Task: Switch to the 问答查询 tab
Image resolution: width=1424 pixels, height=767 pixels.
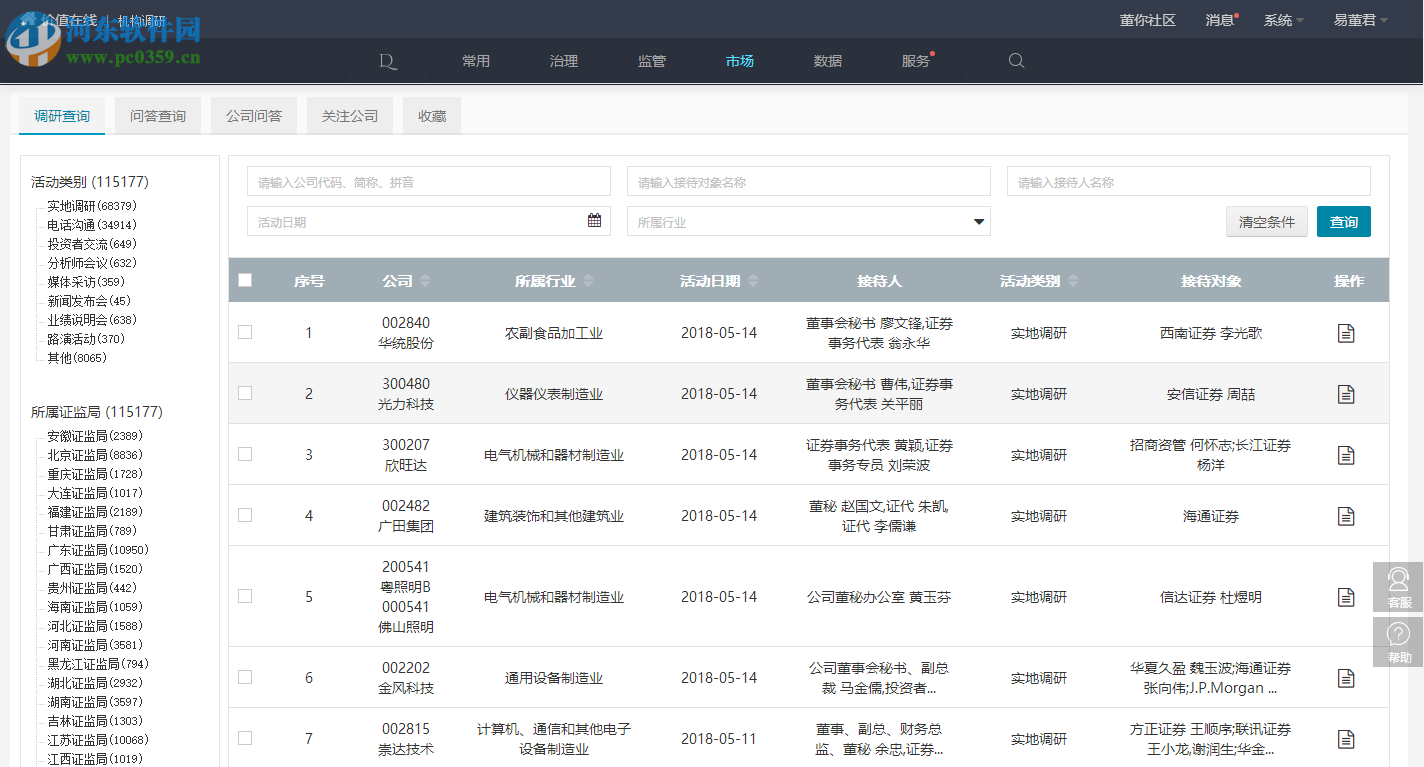Action: (x=157, y=115)
